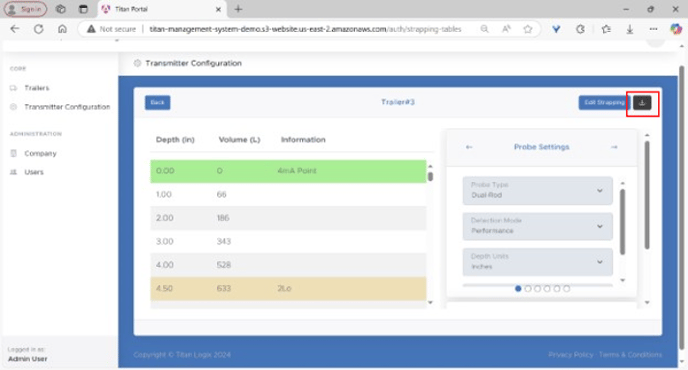Open a new browser tab
Image resolution: width=688 pixels, height=370 pixels.
point(238,9)
